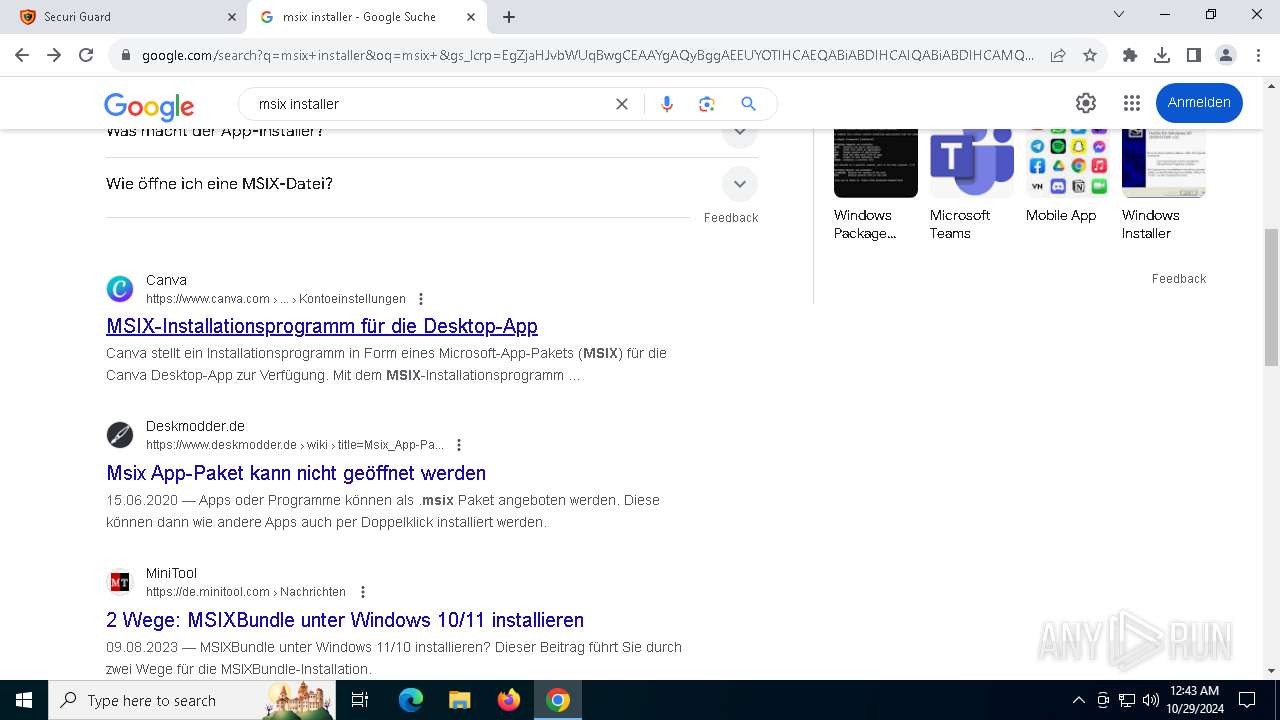This screenshot has height=720, width=1280.
Task: Open Google quick settings gear
Action: [x=1086, y=103]
